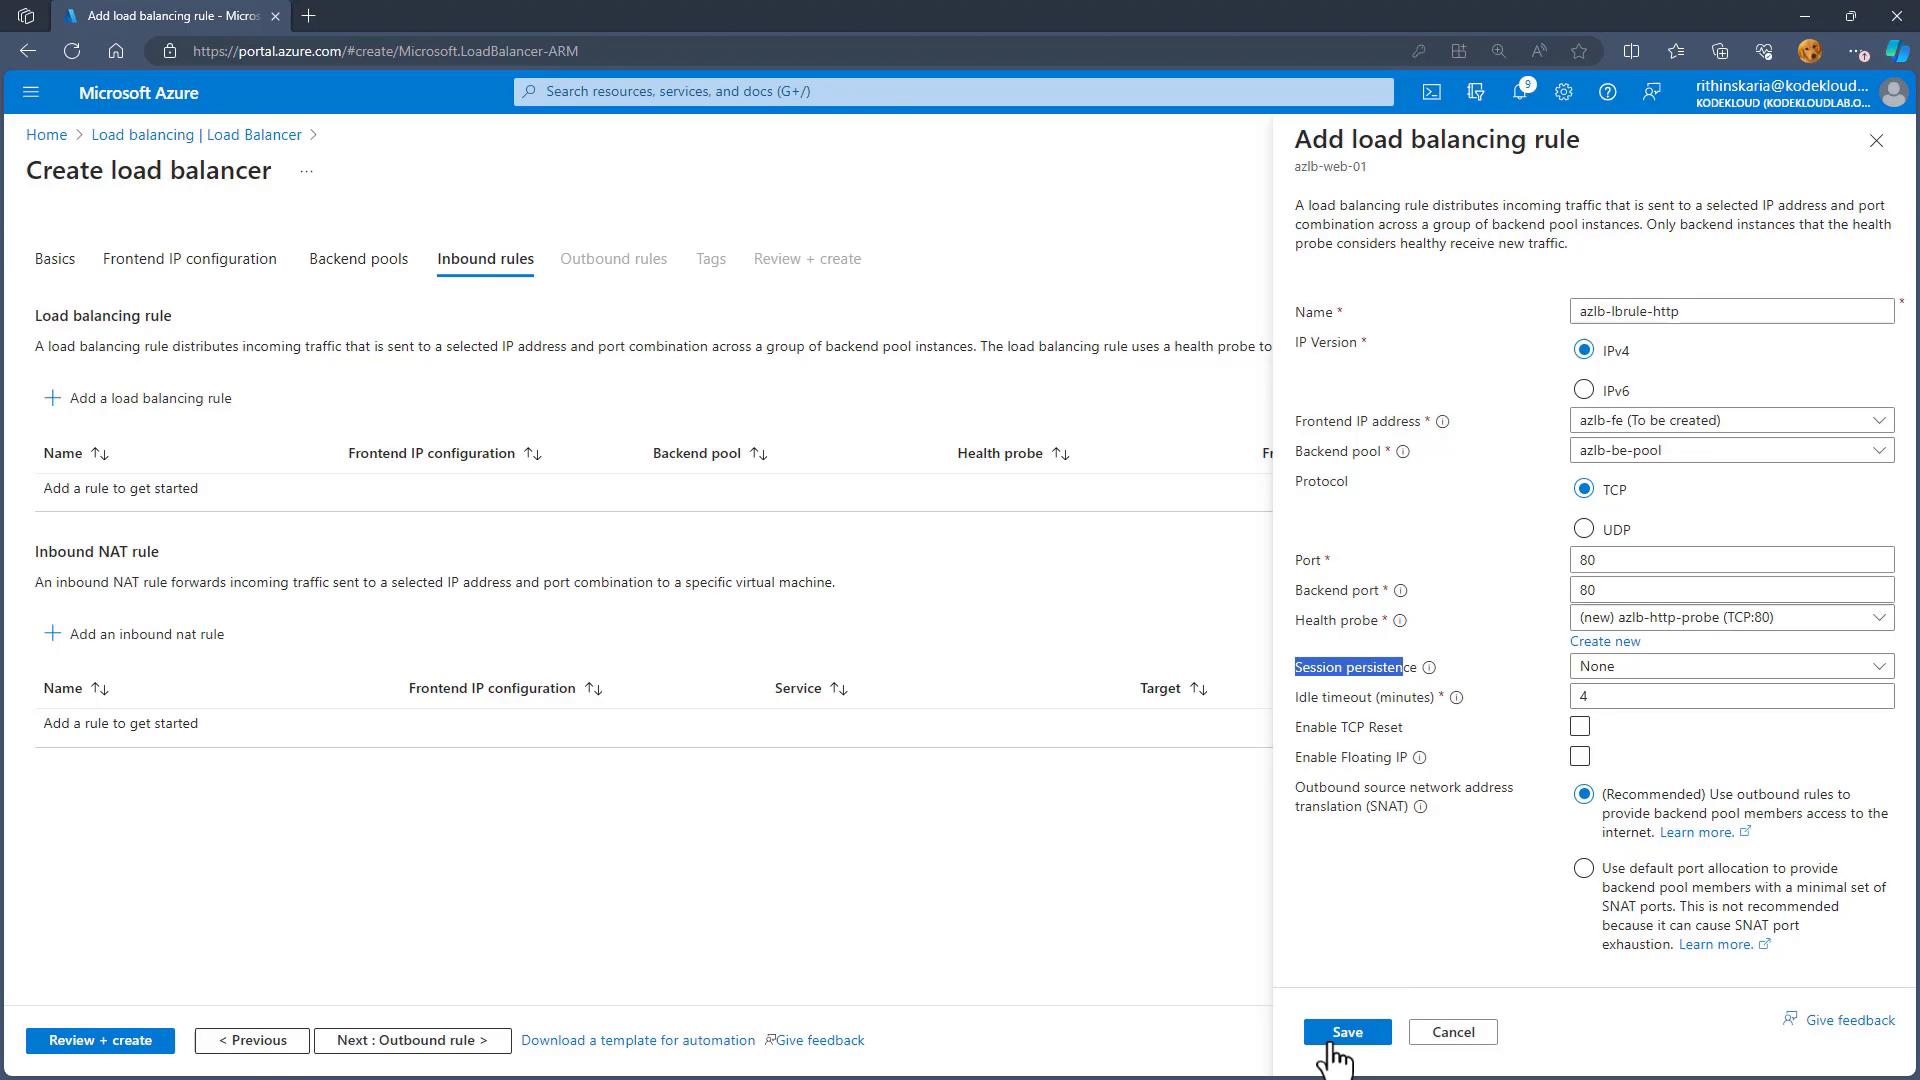Click Add a load balancing rule

(x=138, y=399)
